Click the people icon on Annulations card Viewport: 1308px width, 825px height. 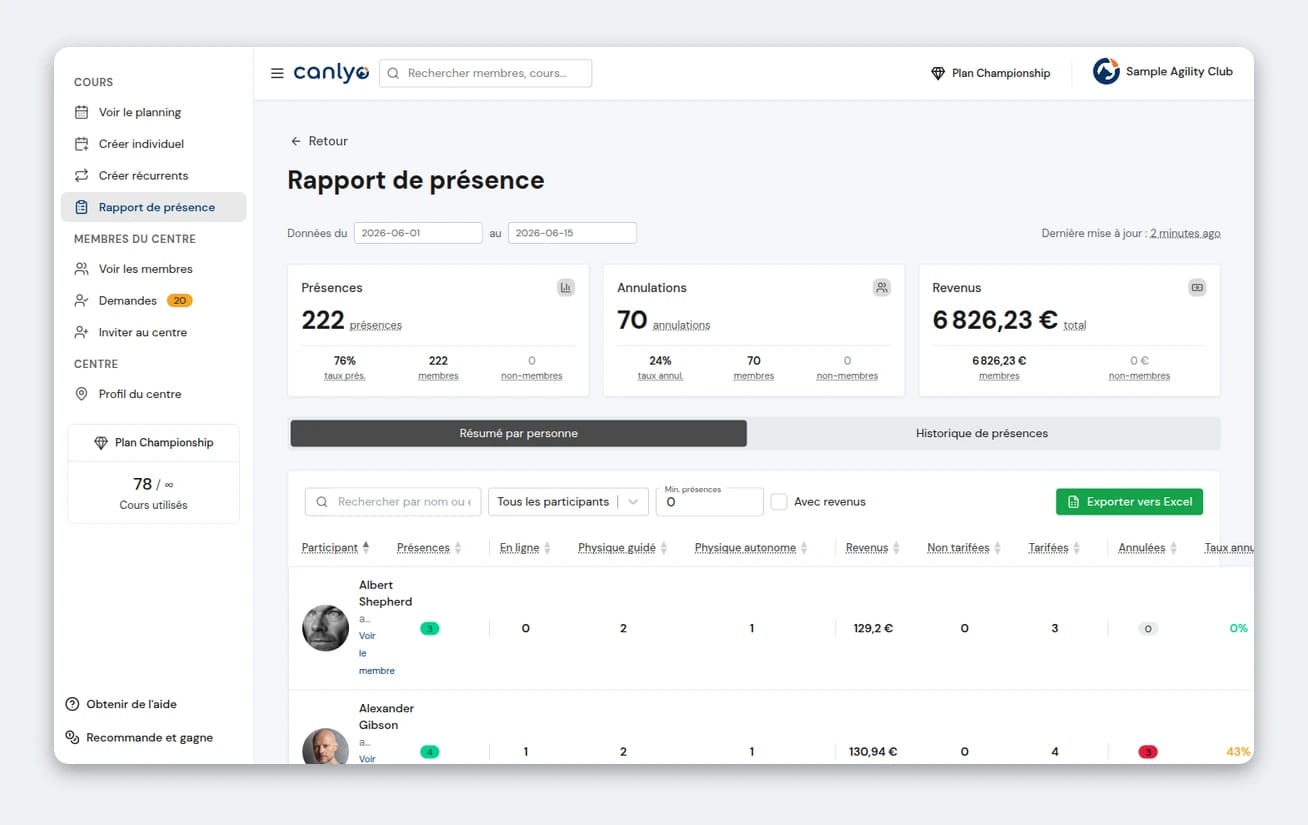pos(881,288)
